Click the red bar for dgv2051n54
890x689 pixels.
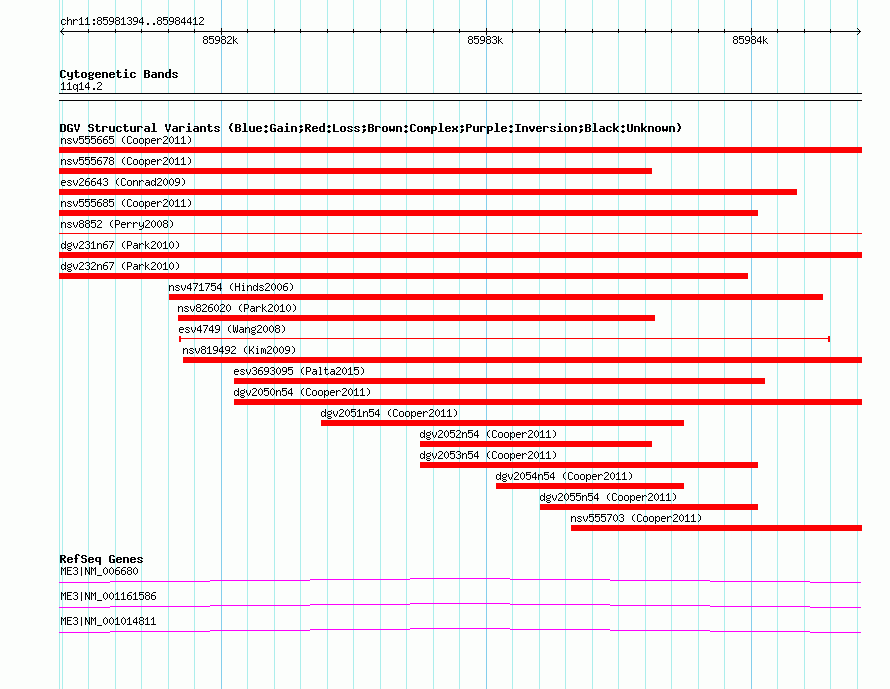click(502, 423)
